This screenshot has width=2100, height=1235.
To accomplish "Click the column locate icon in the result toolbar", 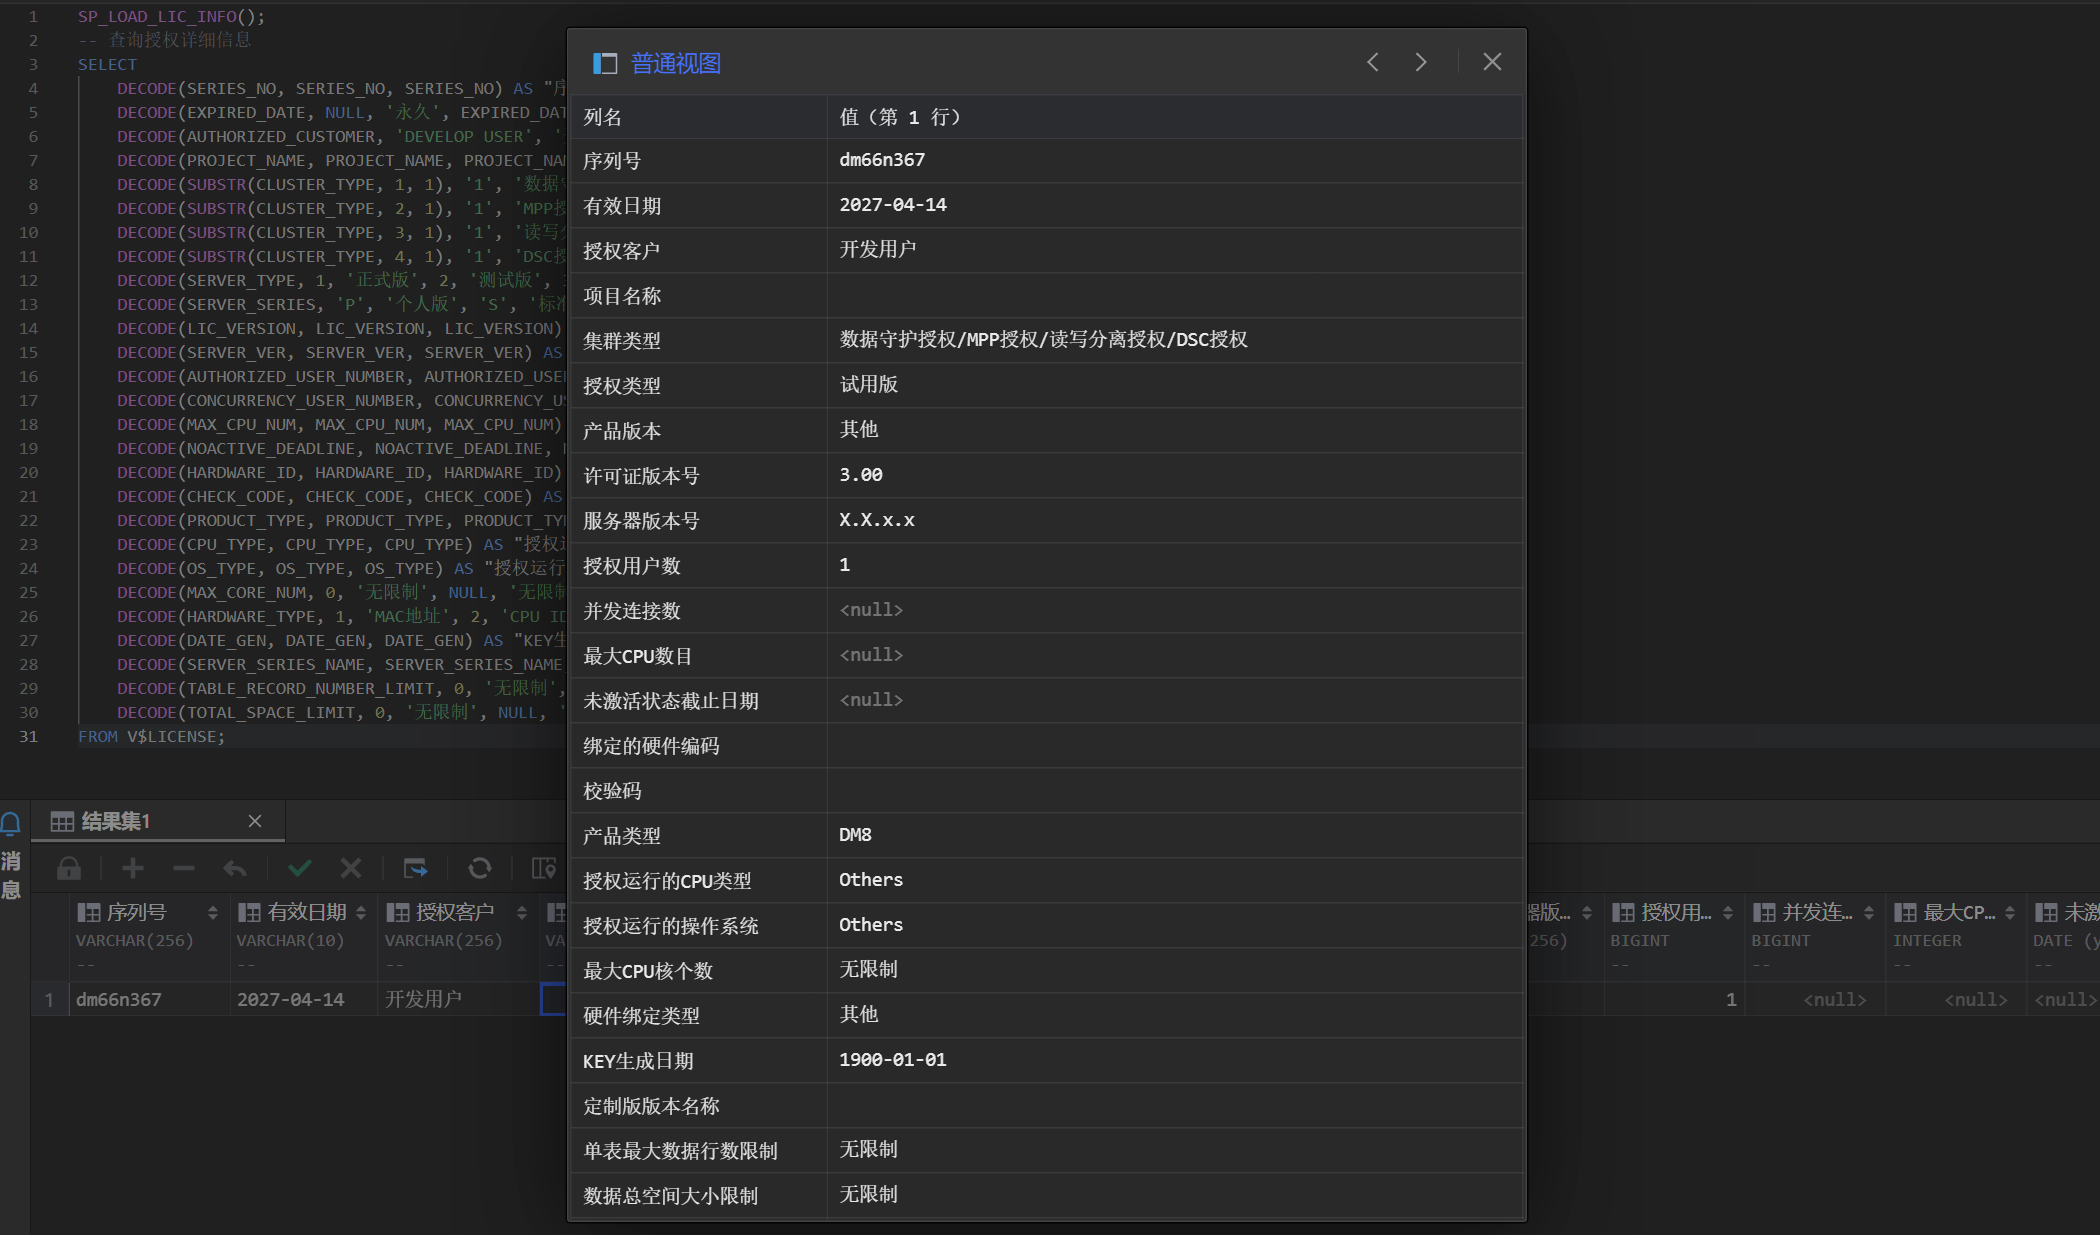I will [544, 868].
